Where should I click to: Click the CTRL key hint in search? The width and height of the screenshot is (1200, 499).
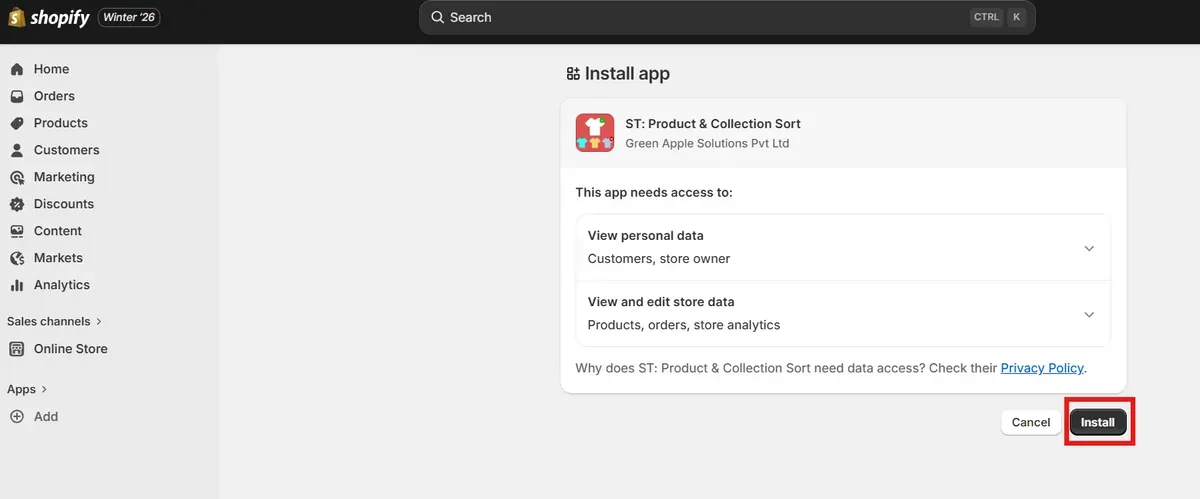coord(986,17)
